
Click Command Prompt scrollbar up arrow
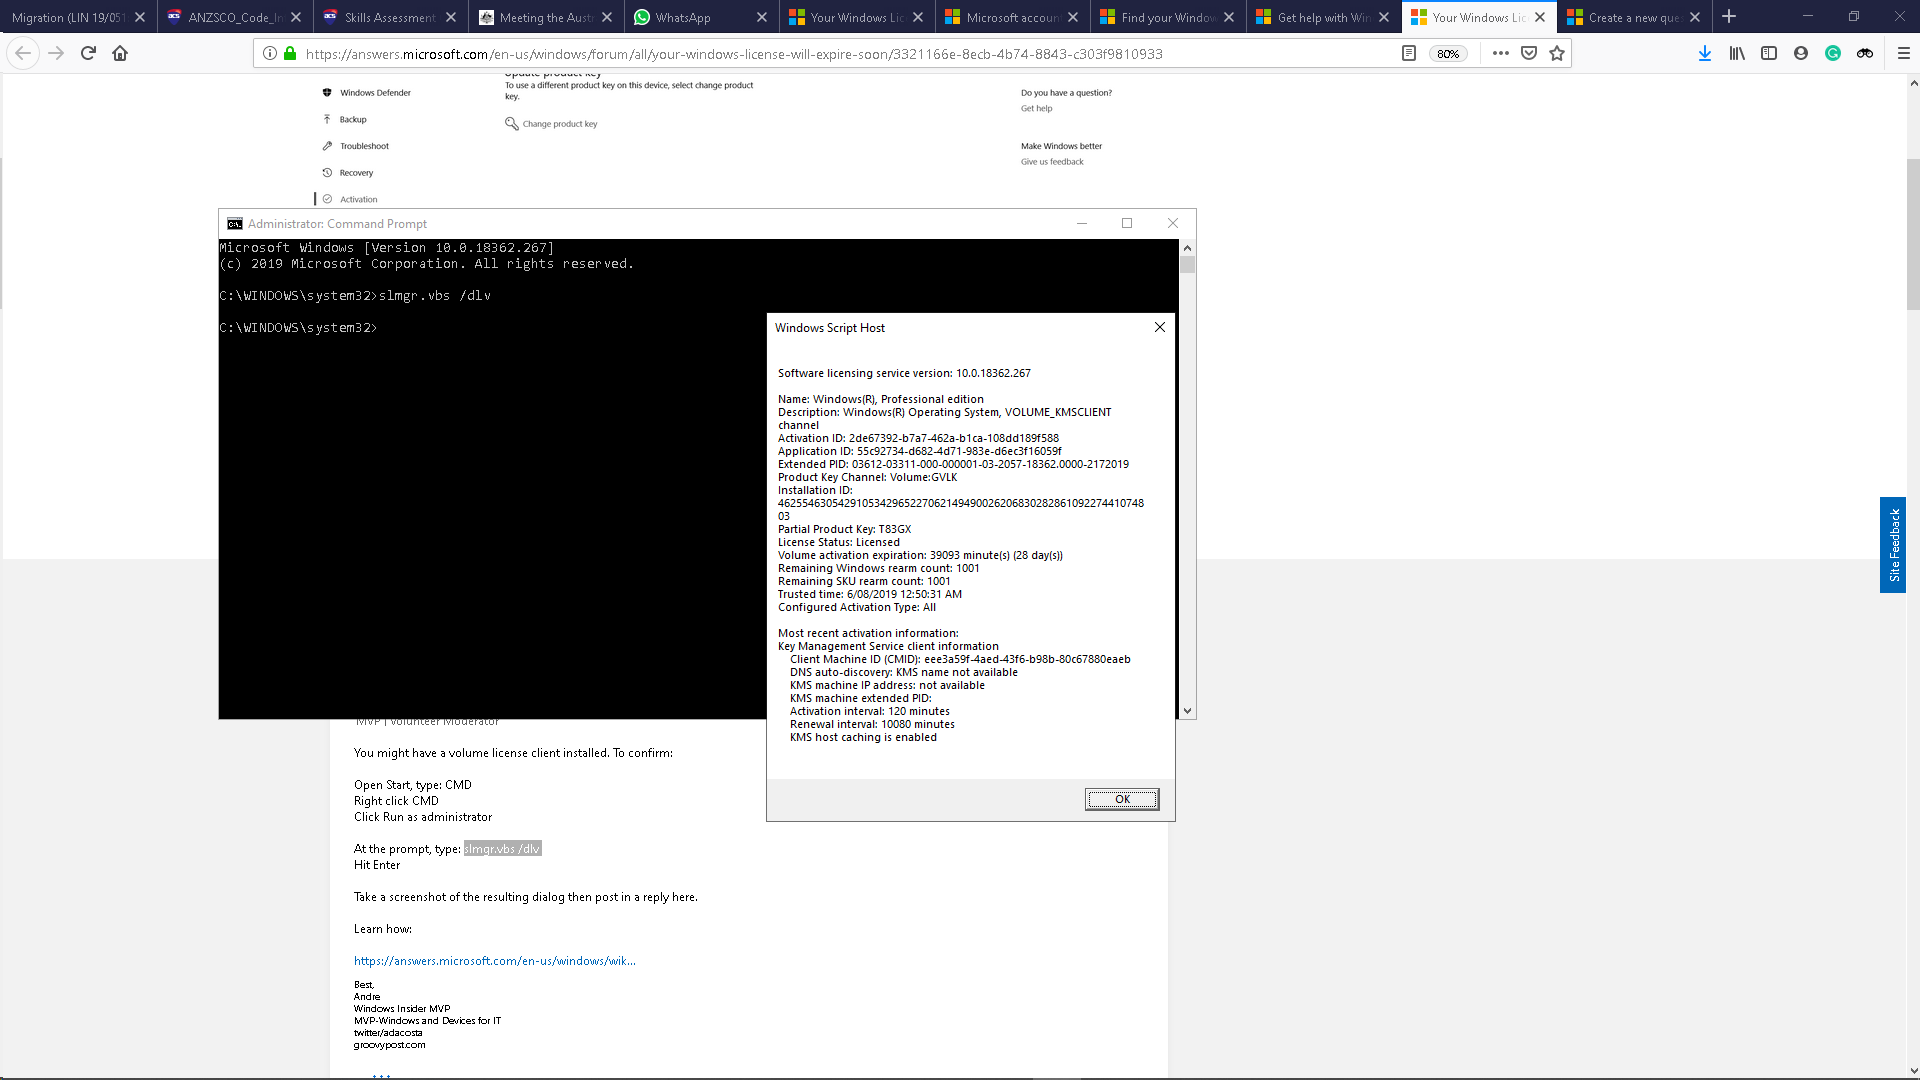[1187, 247]
